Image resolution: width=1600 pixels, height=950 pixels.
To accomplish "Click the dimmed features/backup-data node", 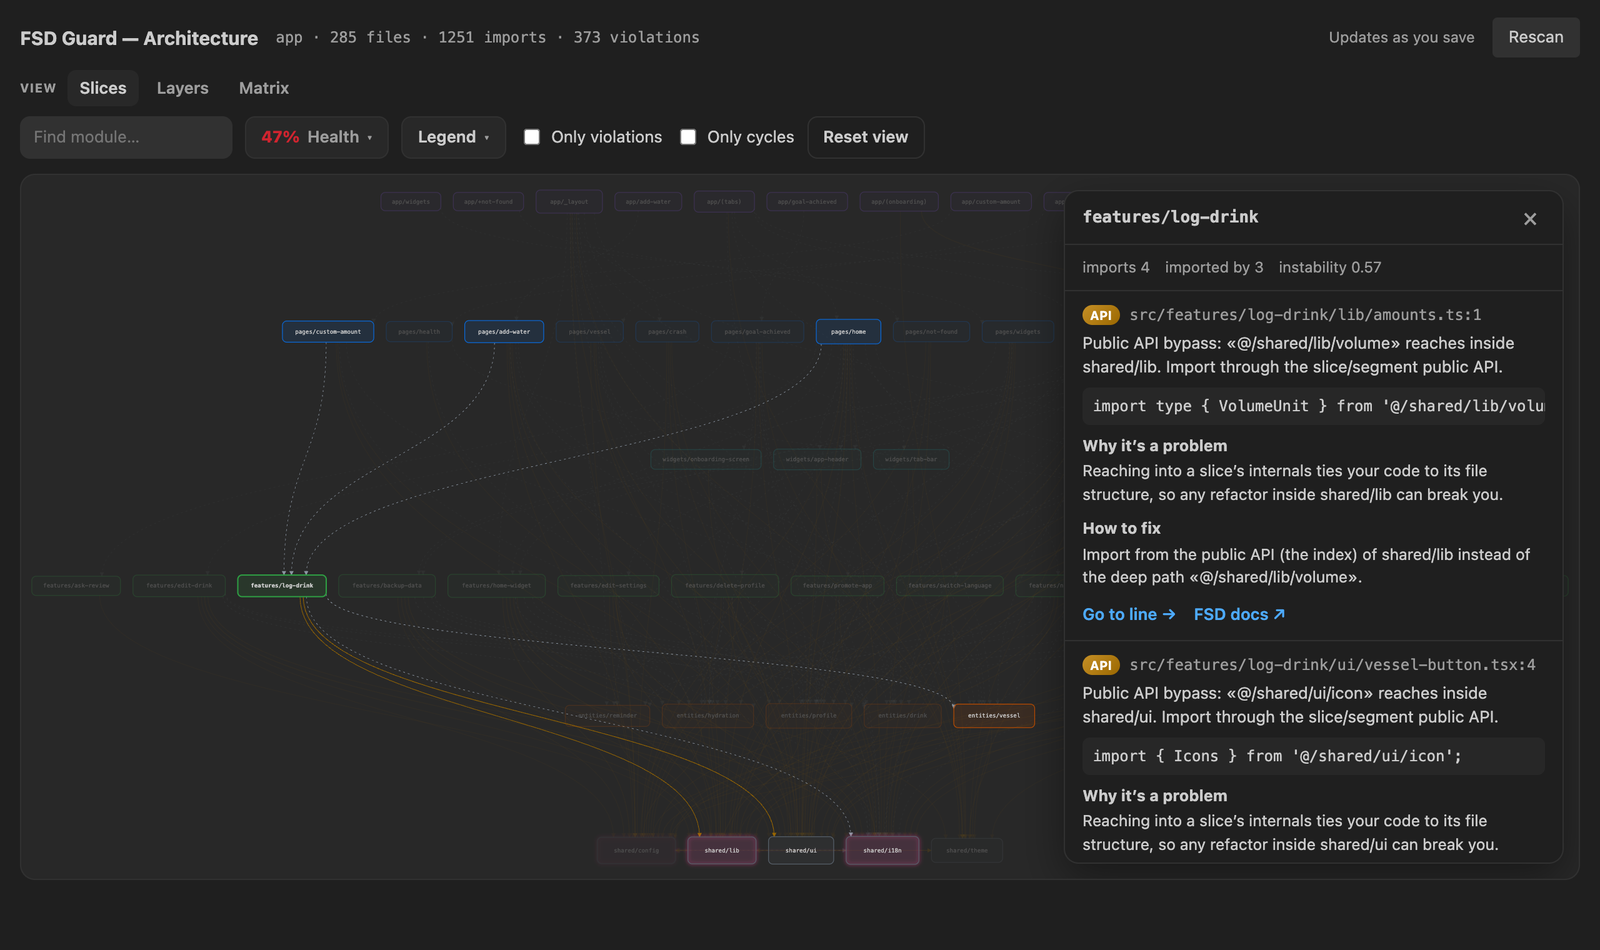I will pos(387,585).
